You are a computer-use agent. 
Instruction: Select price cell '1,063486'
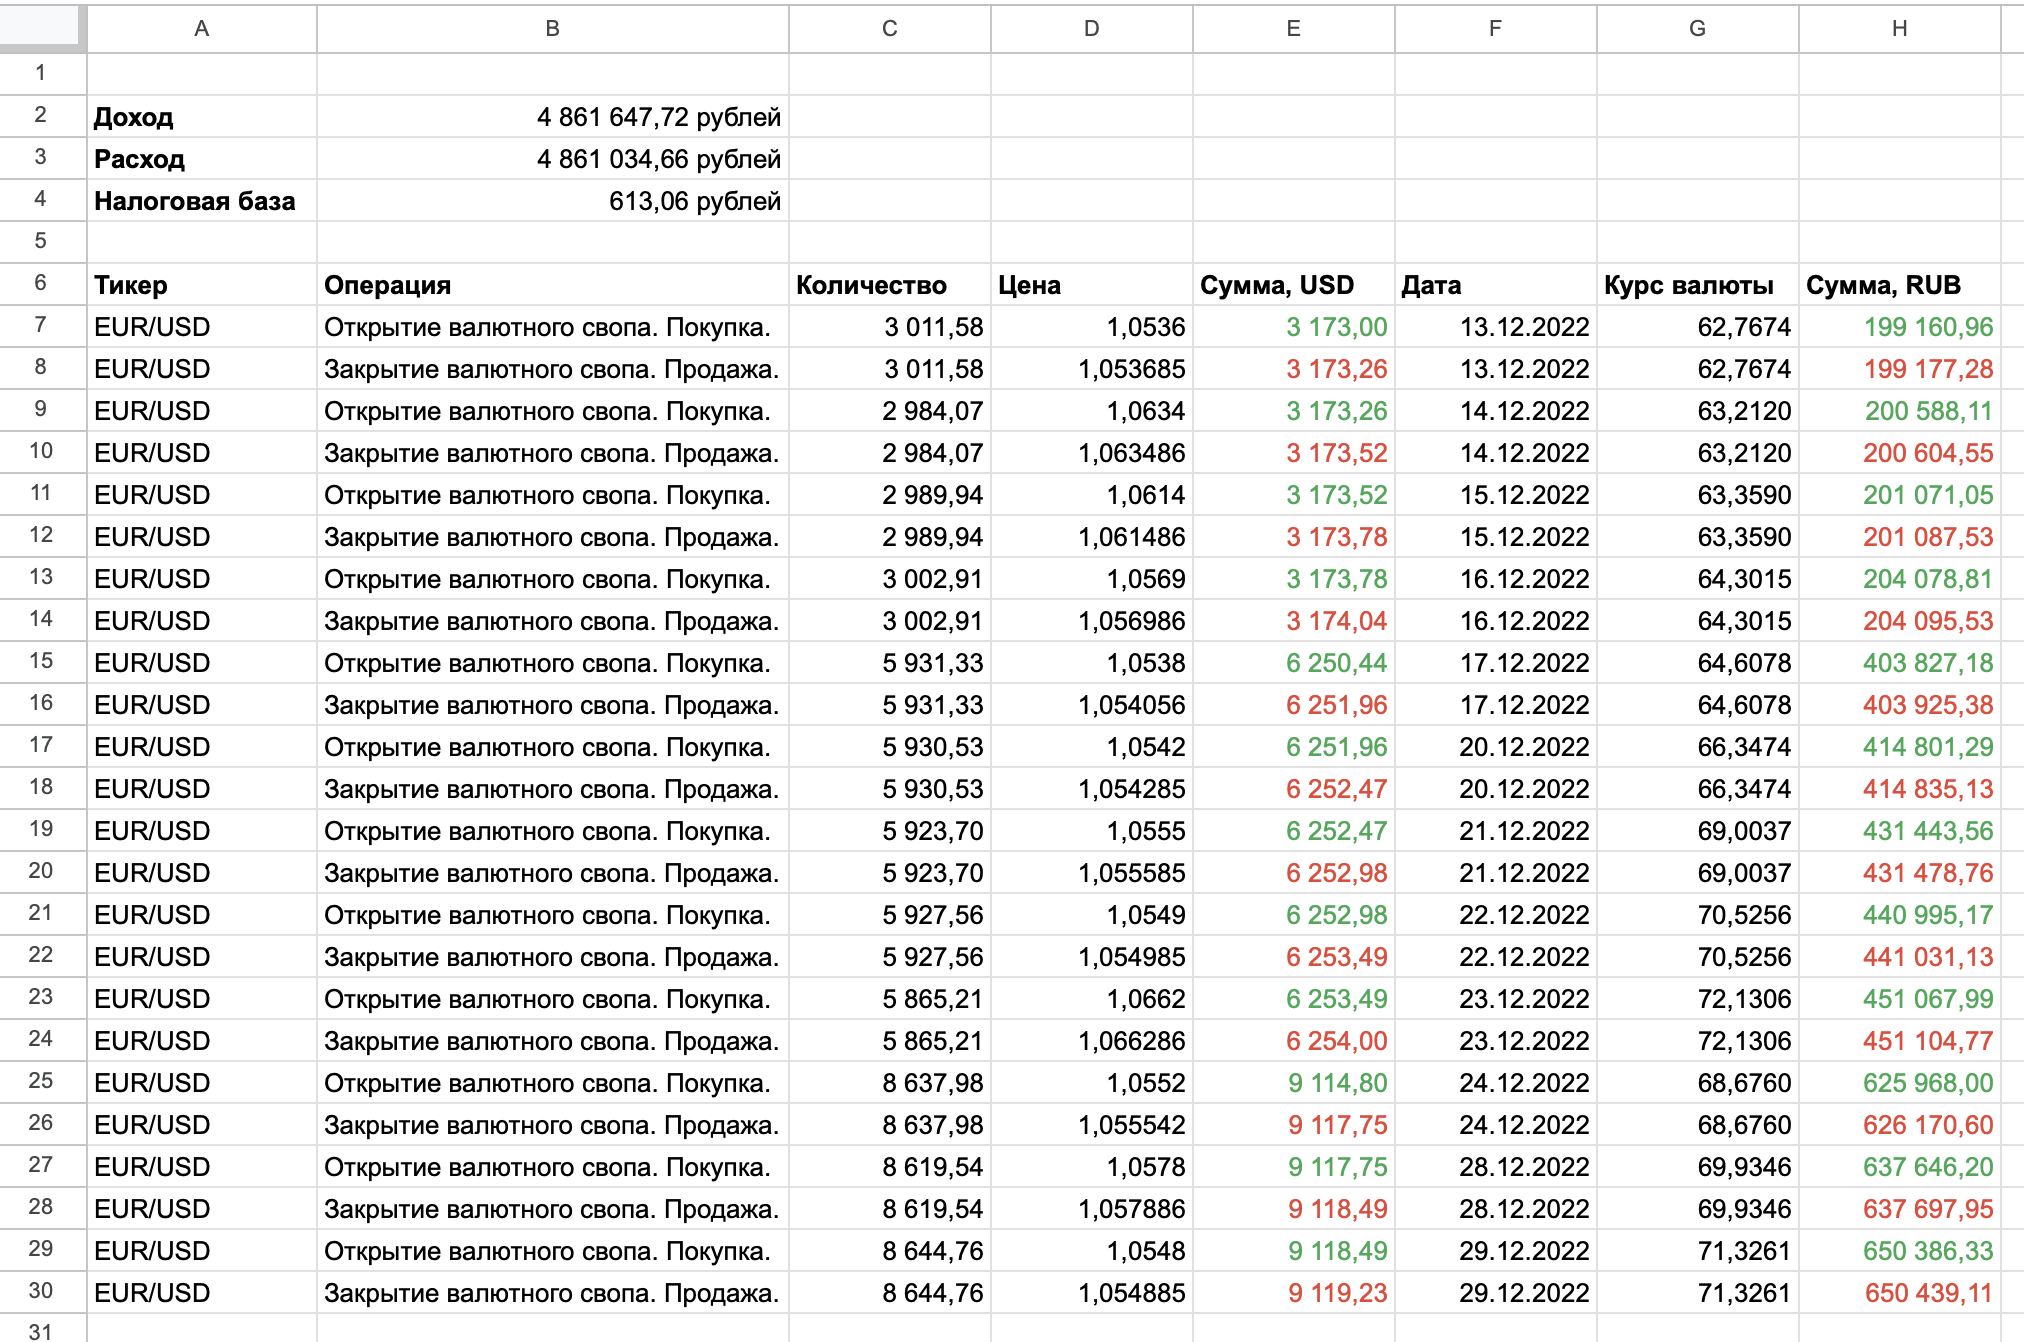click(1092, 453)
